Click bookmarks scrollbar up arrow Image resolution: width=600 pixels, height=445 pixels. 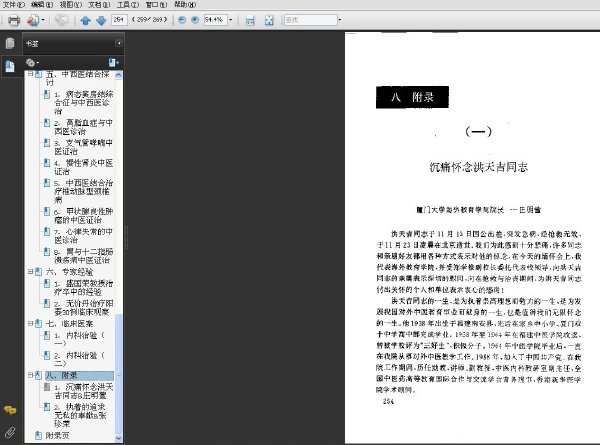click(x=119, y=75)
